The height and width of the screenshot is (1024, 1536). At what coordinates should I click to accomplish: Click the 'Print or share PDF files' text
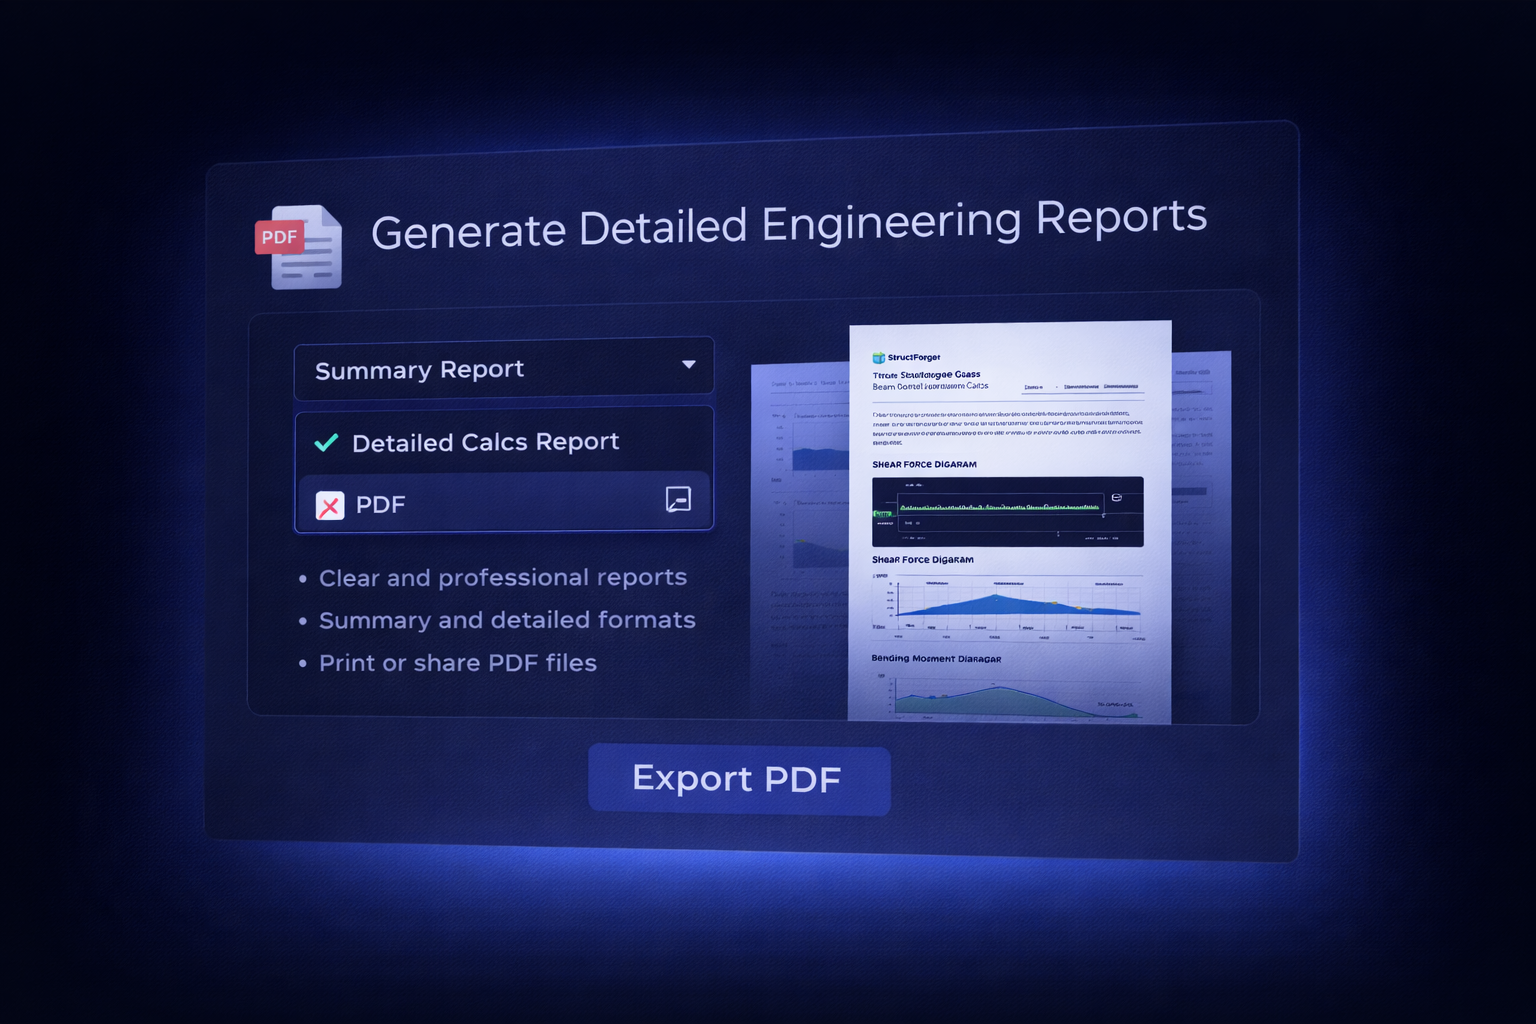tap(457, 663)
